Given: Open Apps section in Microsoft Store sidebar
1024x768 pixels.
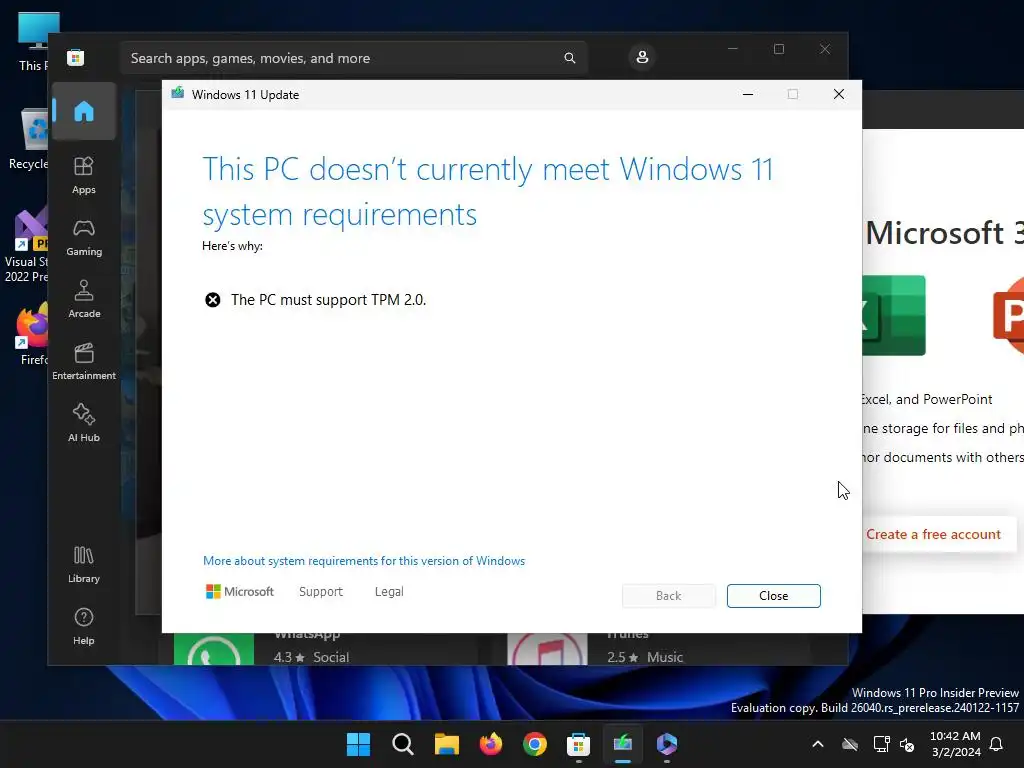Looking at the screenshot, I should click(84, 176).
